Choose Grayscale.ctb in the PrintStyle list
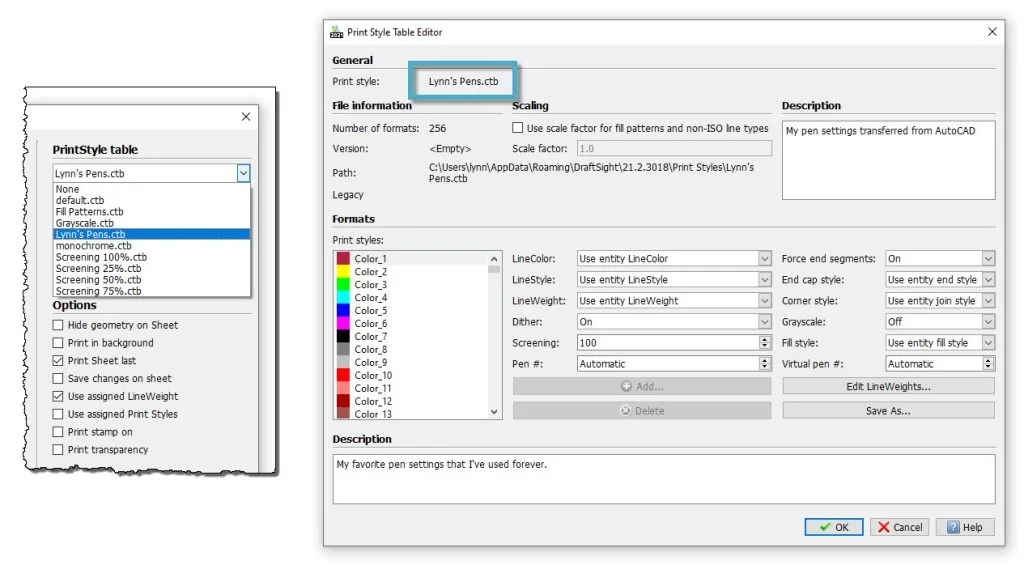The height and width of the screenshot is (565, 1024). point(85,223)
